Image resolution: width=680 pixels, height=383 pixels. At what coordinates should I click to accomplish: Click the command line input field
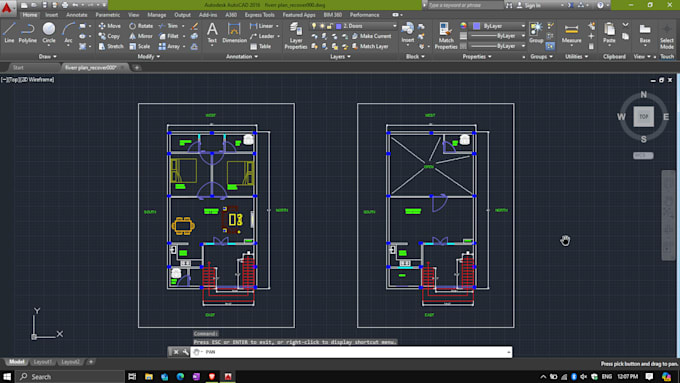pos(351,352)
